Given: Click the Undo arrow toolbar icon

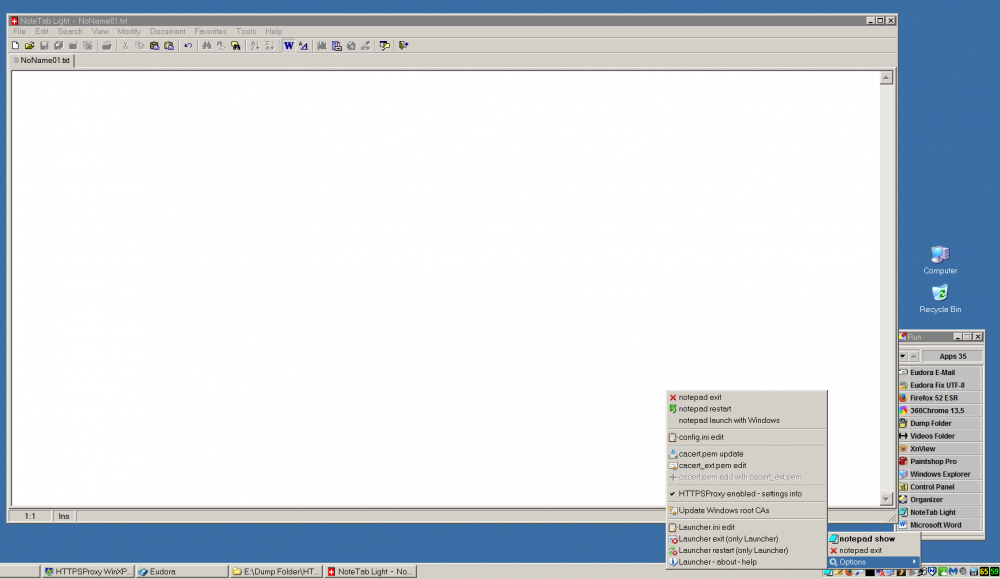Looking at the screenshot, I should (187, 45).
